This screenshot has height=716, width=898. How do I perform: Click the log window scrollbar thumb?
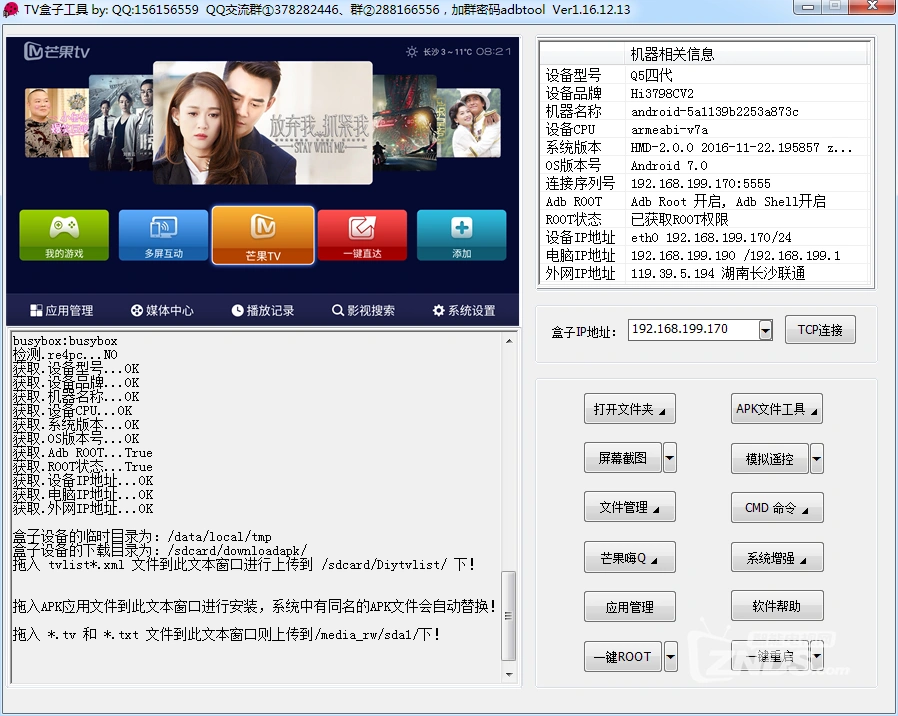tap(509, 616)
